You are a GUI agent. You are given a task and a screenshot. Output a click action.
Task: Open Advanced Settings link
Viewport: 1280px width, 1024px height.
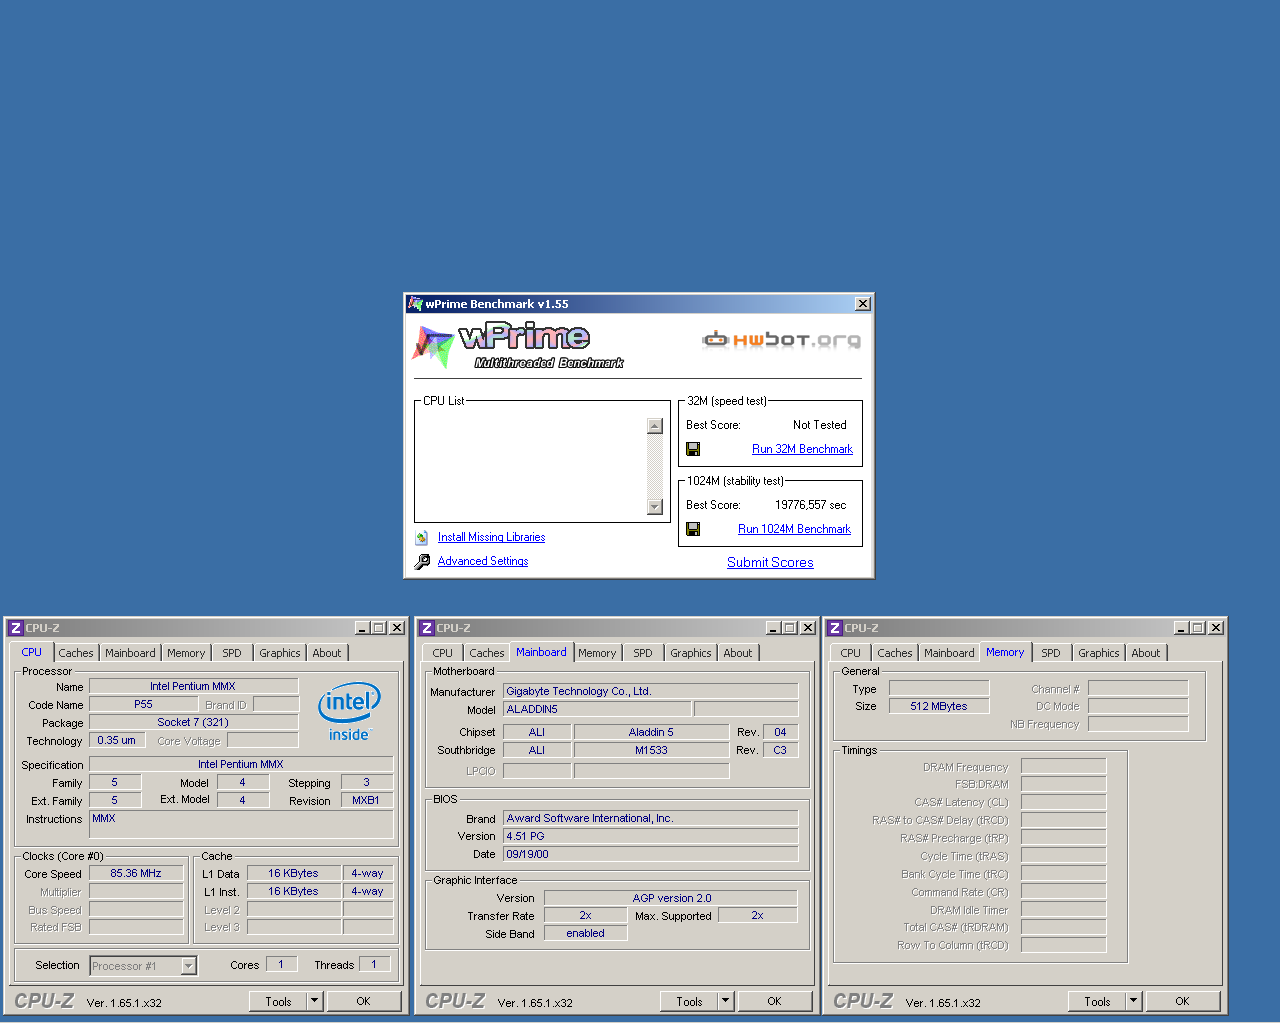coord(483,561)
